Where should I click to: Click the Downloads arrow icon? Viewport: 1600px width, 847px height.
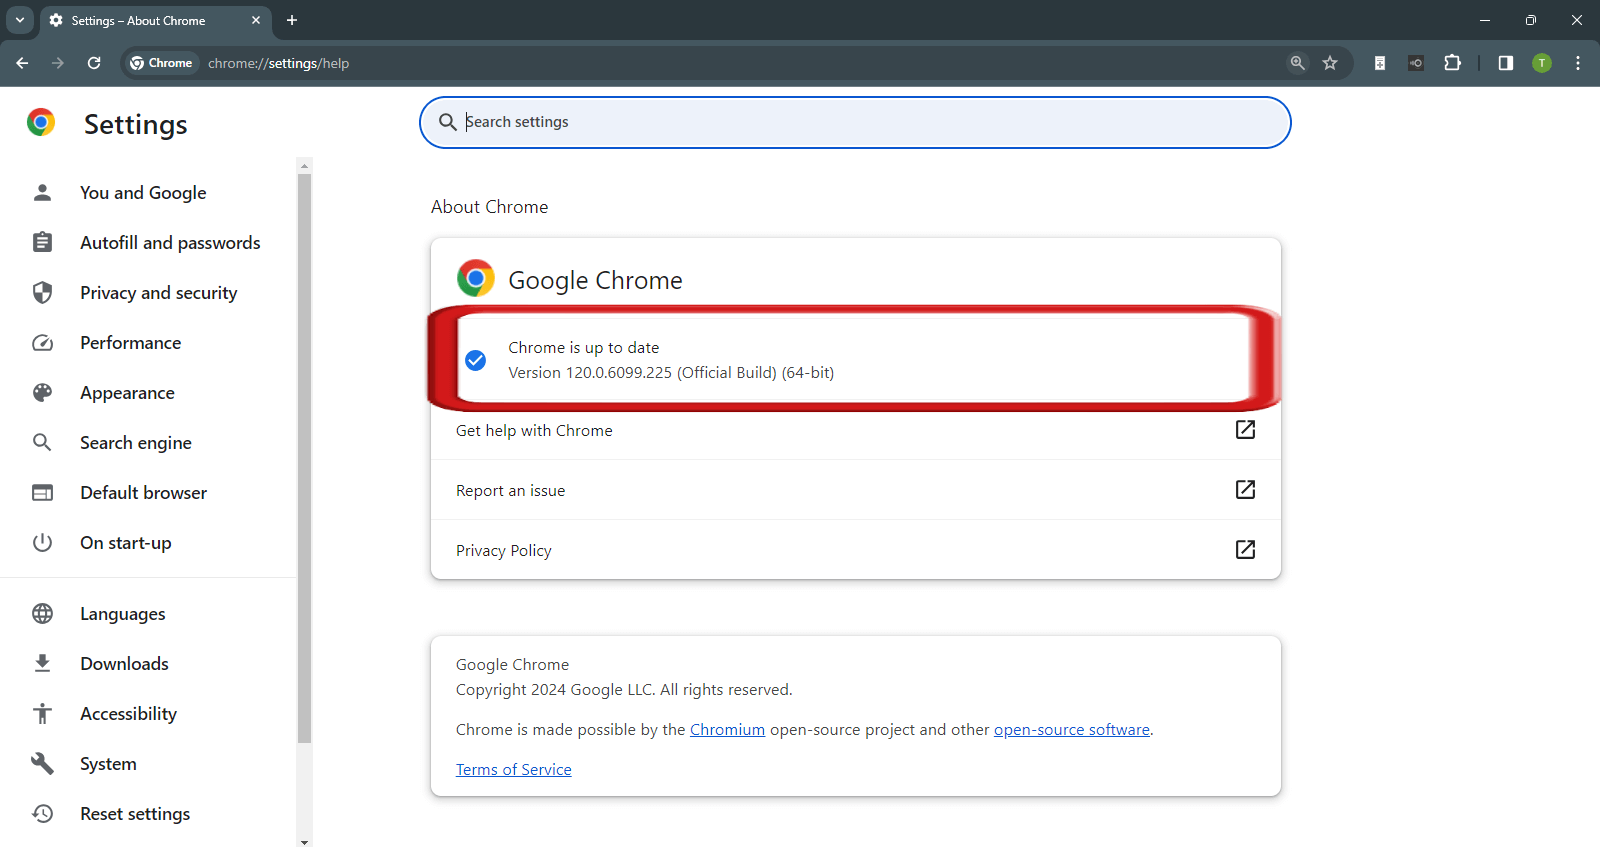[x=42, y=664]
